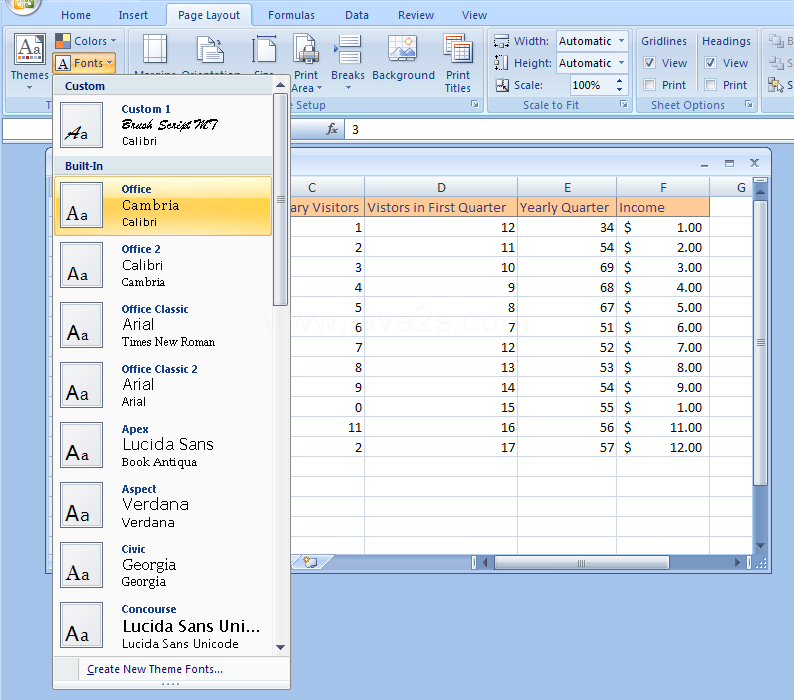Viewport: 794px width, 700px height.
Task: Toggle Headings Print checkbox
Action: (x=710, y=85)
